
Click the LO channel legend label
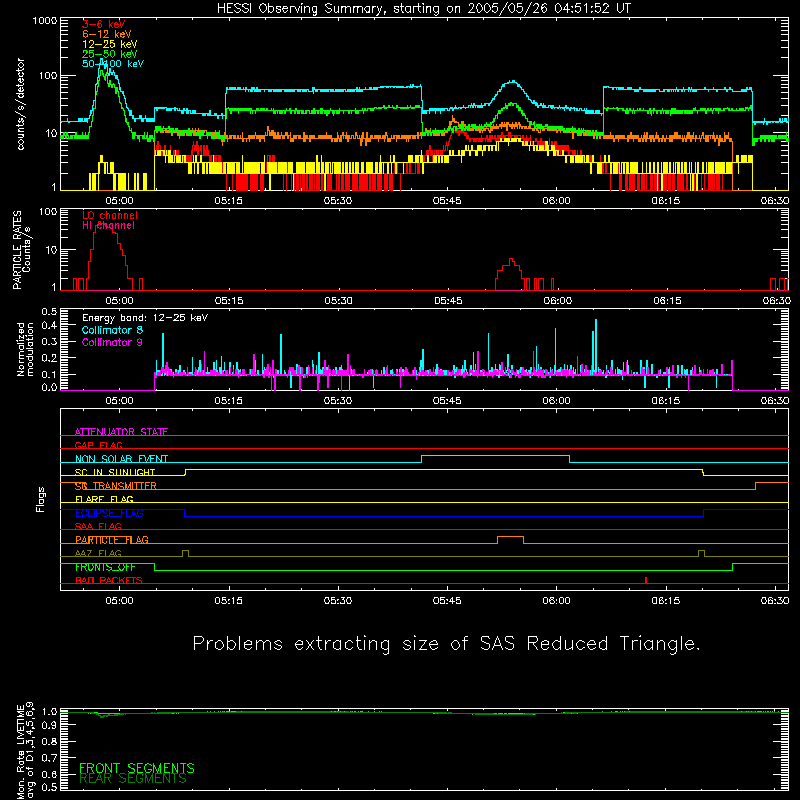point(110,215)
